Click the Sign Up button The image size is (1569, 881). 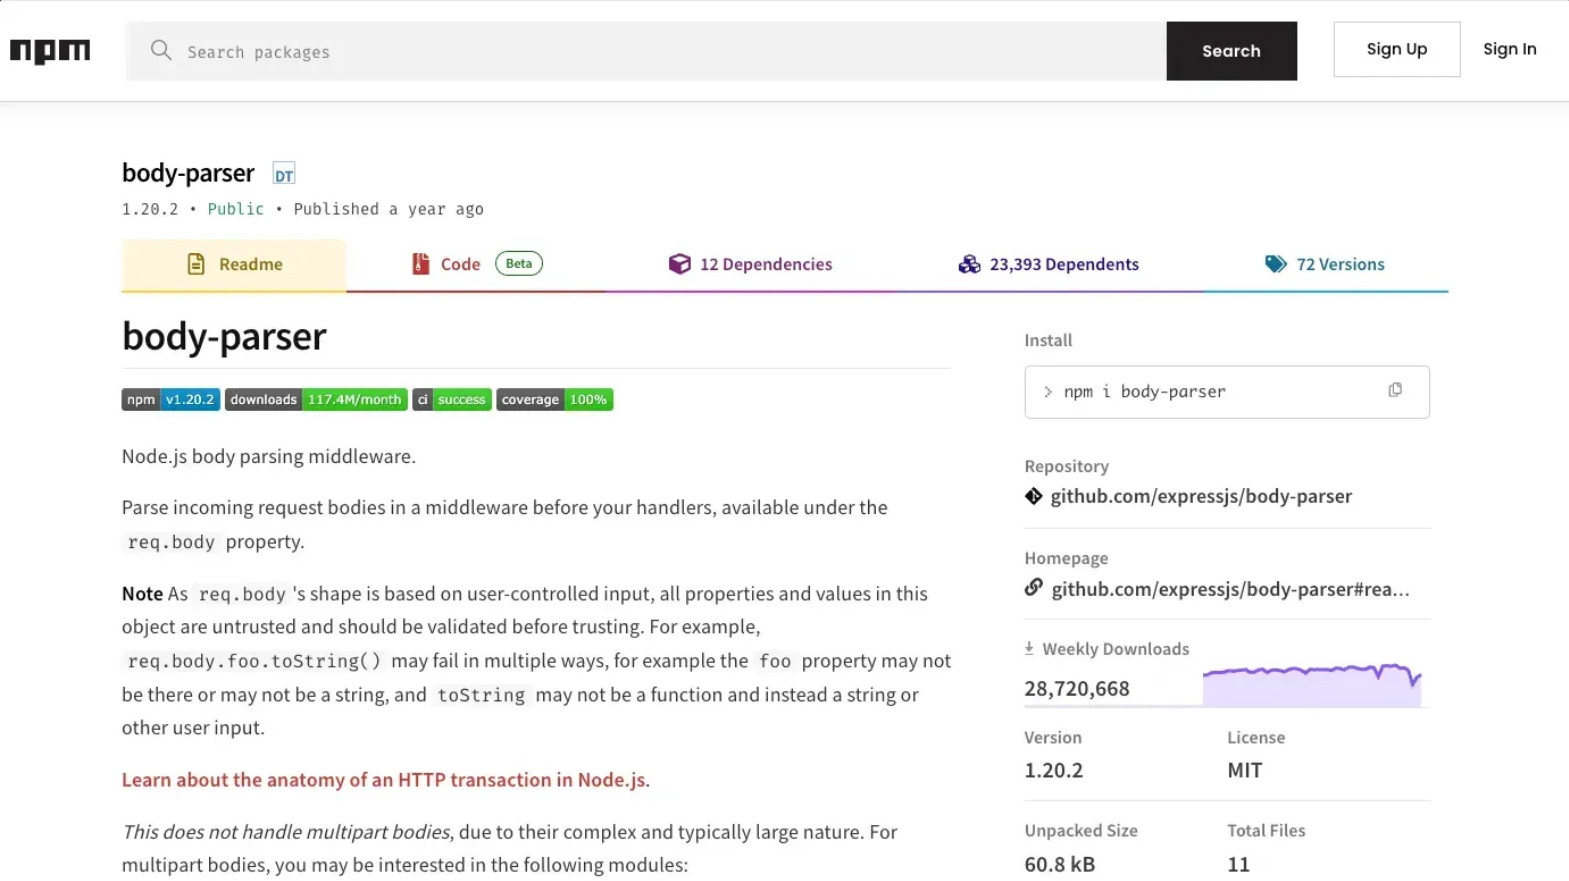point(1397,49)
